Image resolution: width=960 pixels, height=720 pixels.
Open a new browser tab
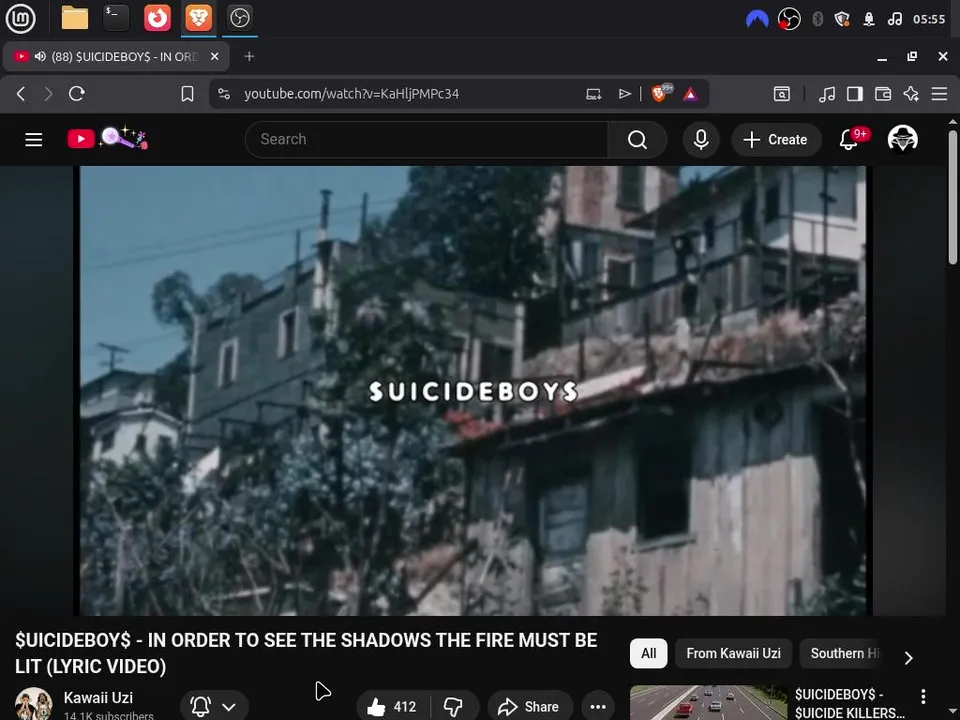point(249,56)
